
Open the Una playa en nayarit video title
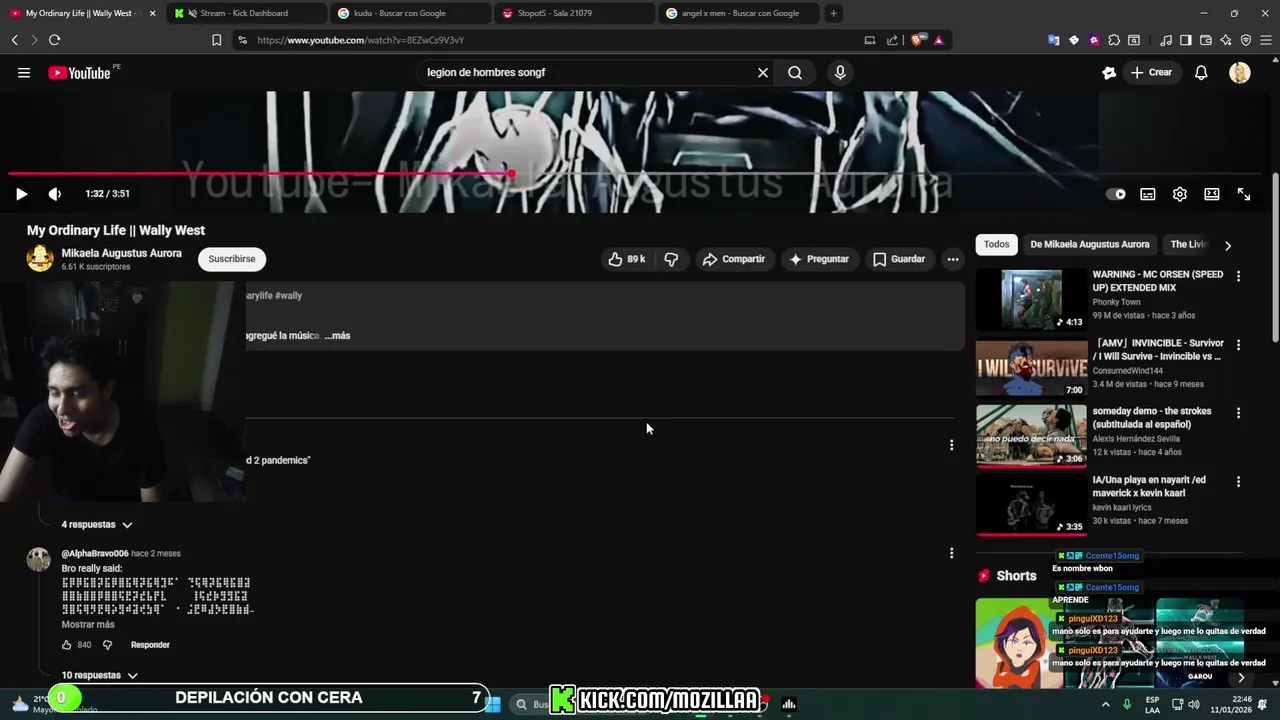tap(1149, 486)
